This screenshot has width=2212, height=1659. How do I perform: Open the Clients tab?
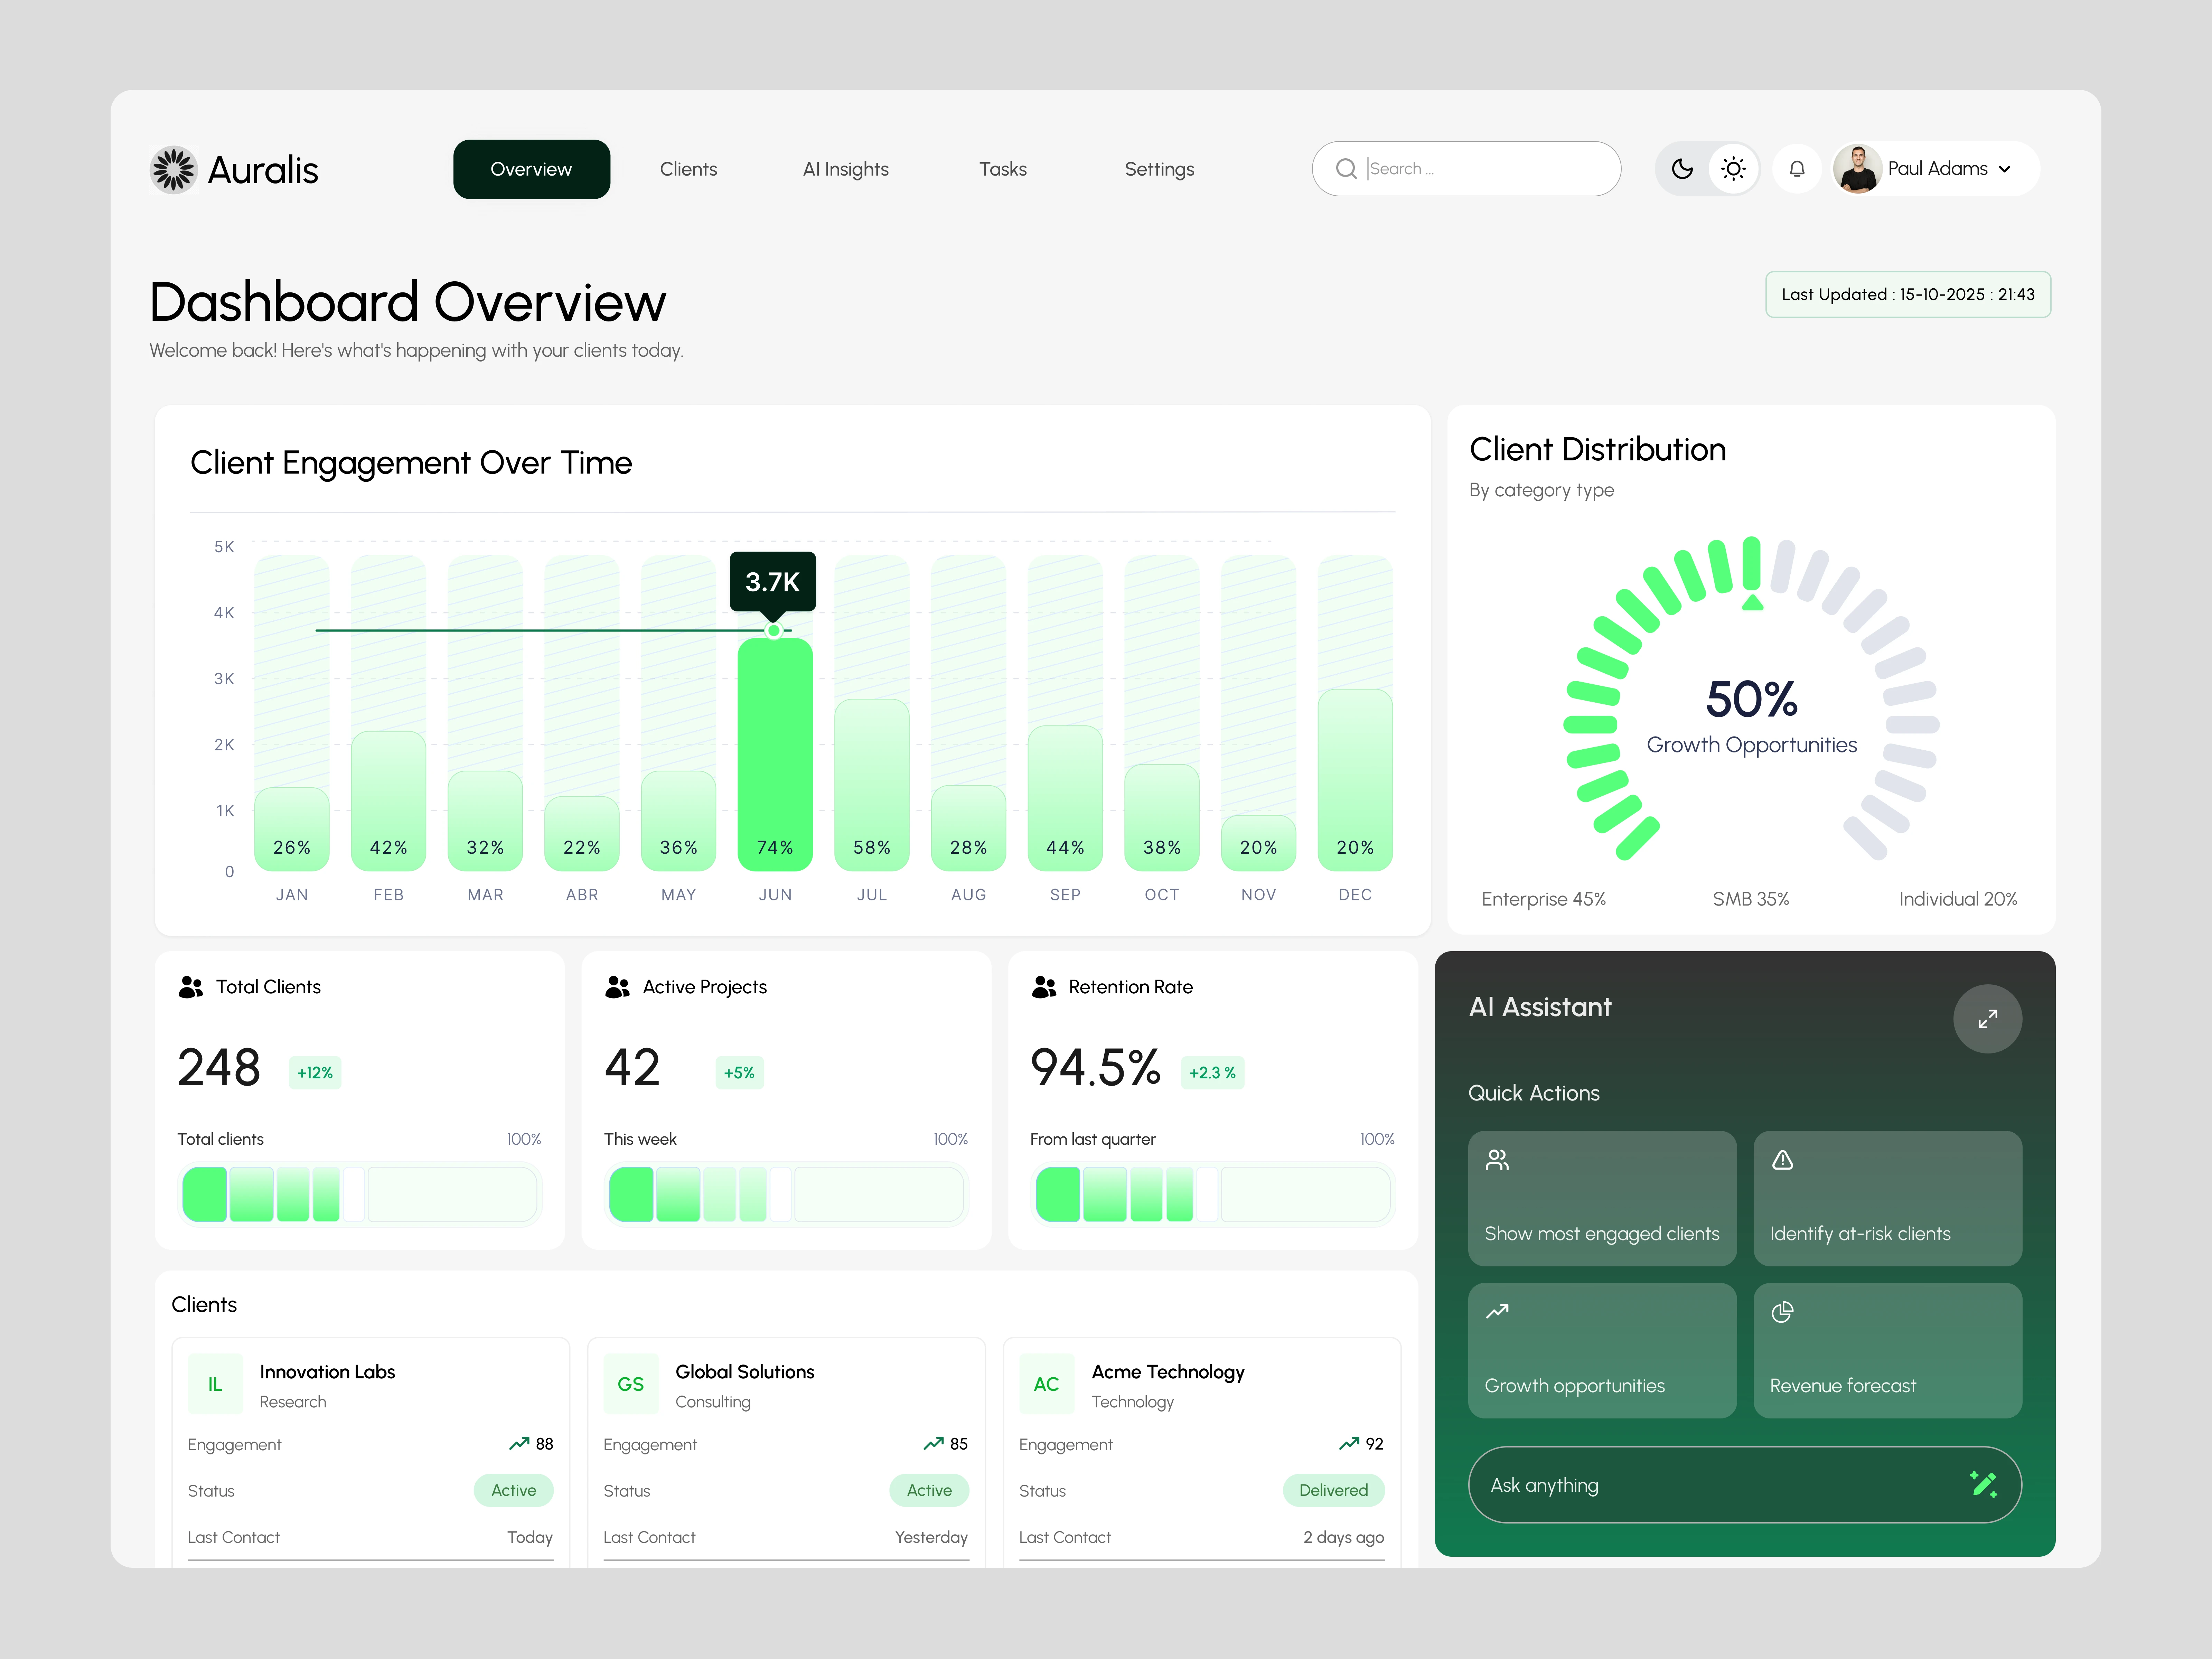688,169
